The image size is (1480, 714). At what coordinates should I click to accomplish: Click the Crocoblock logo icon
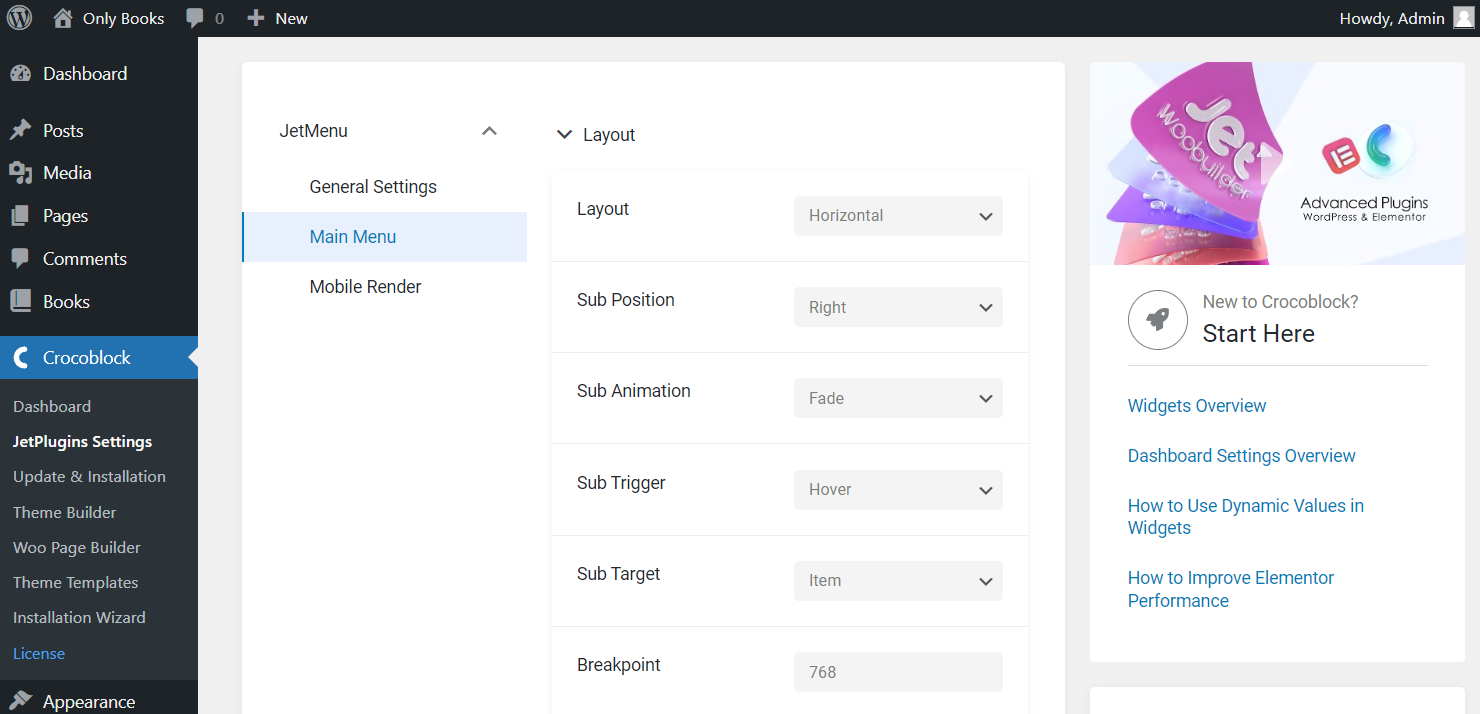click(x=20, y=358)
